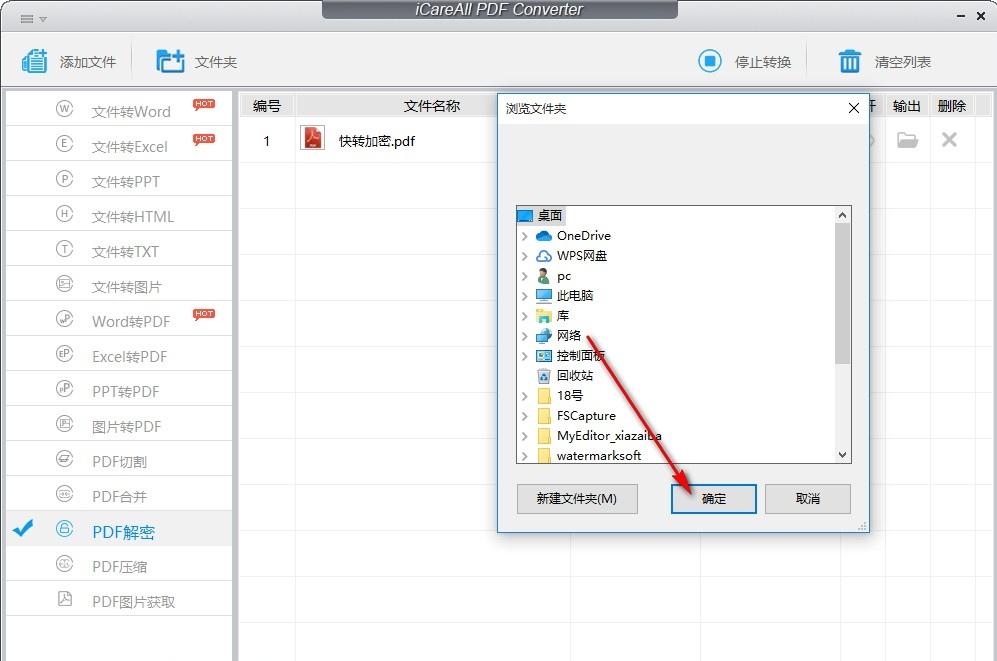Screen dimensions: 997x661
Task: Expand the 此电脑 tree node
Action: [525, 296]
